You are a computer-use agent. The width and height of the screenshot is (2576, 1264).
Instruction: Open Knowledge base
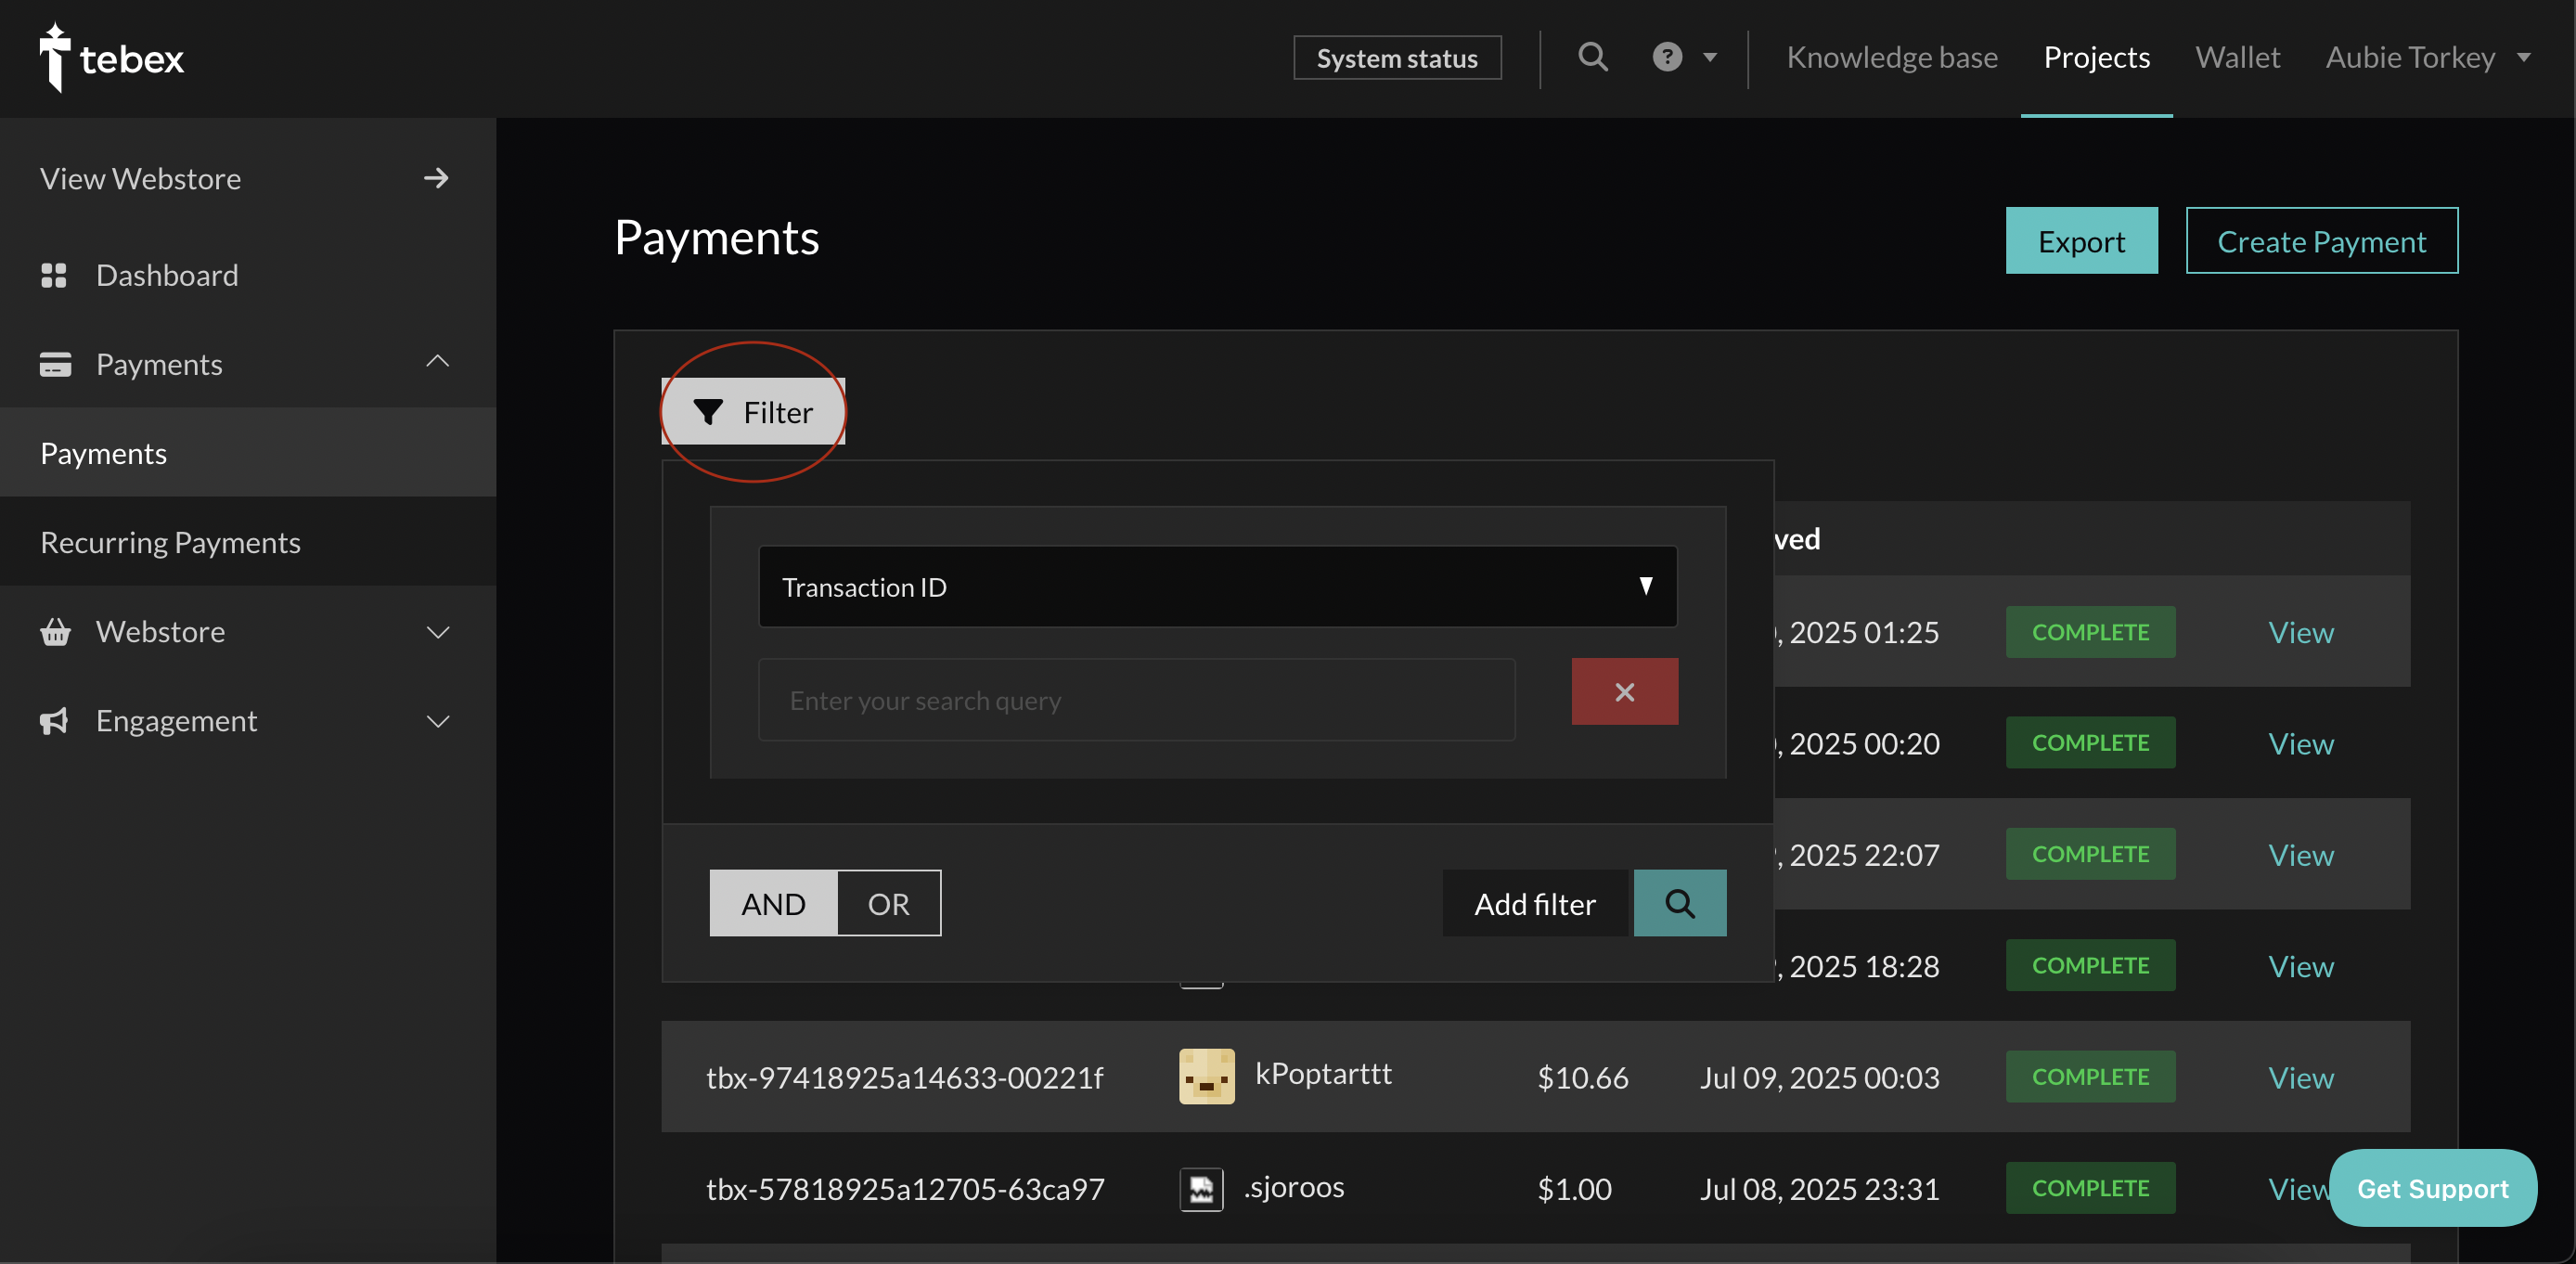(x=1892, y=57)
